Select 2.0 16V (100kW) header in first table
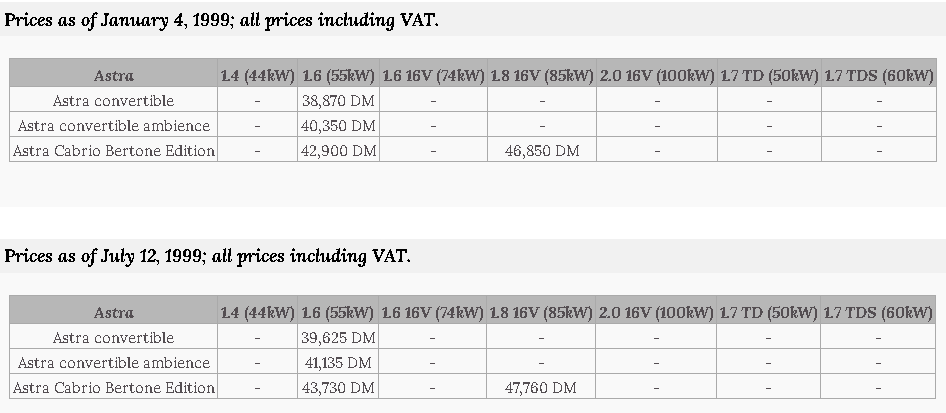This screenshot has height=413, width=946. pos(657,75)
